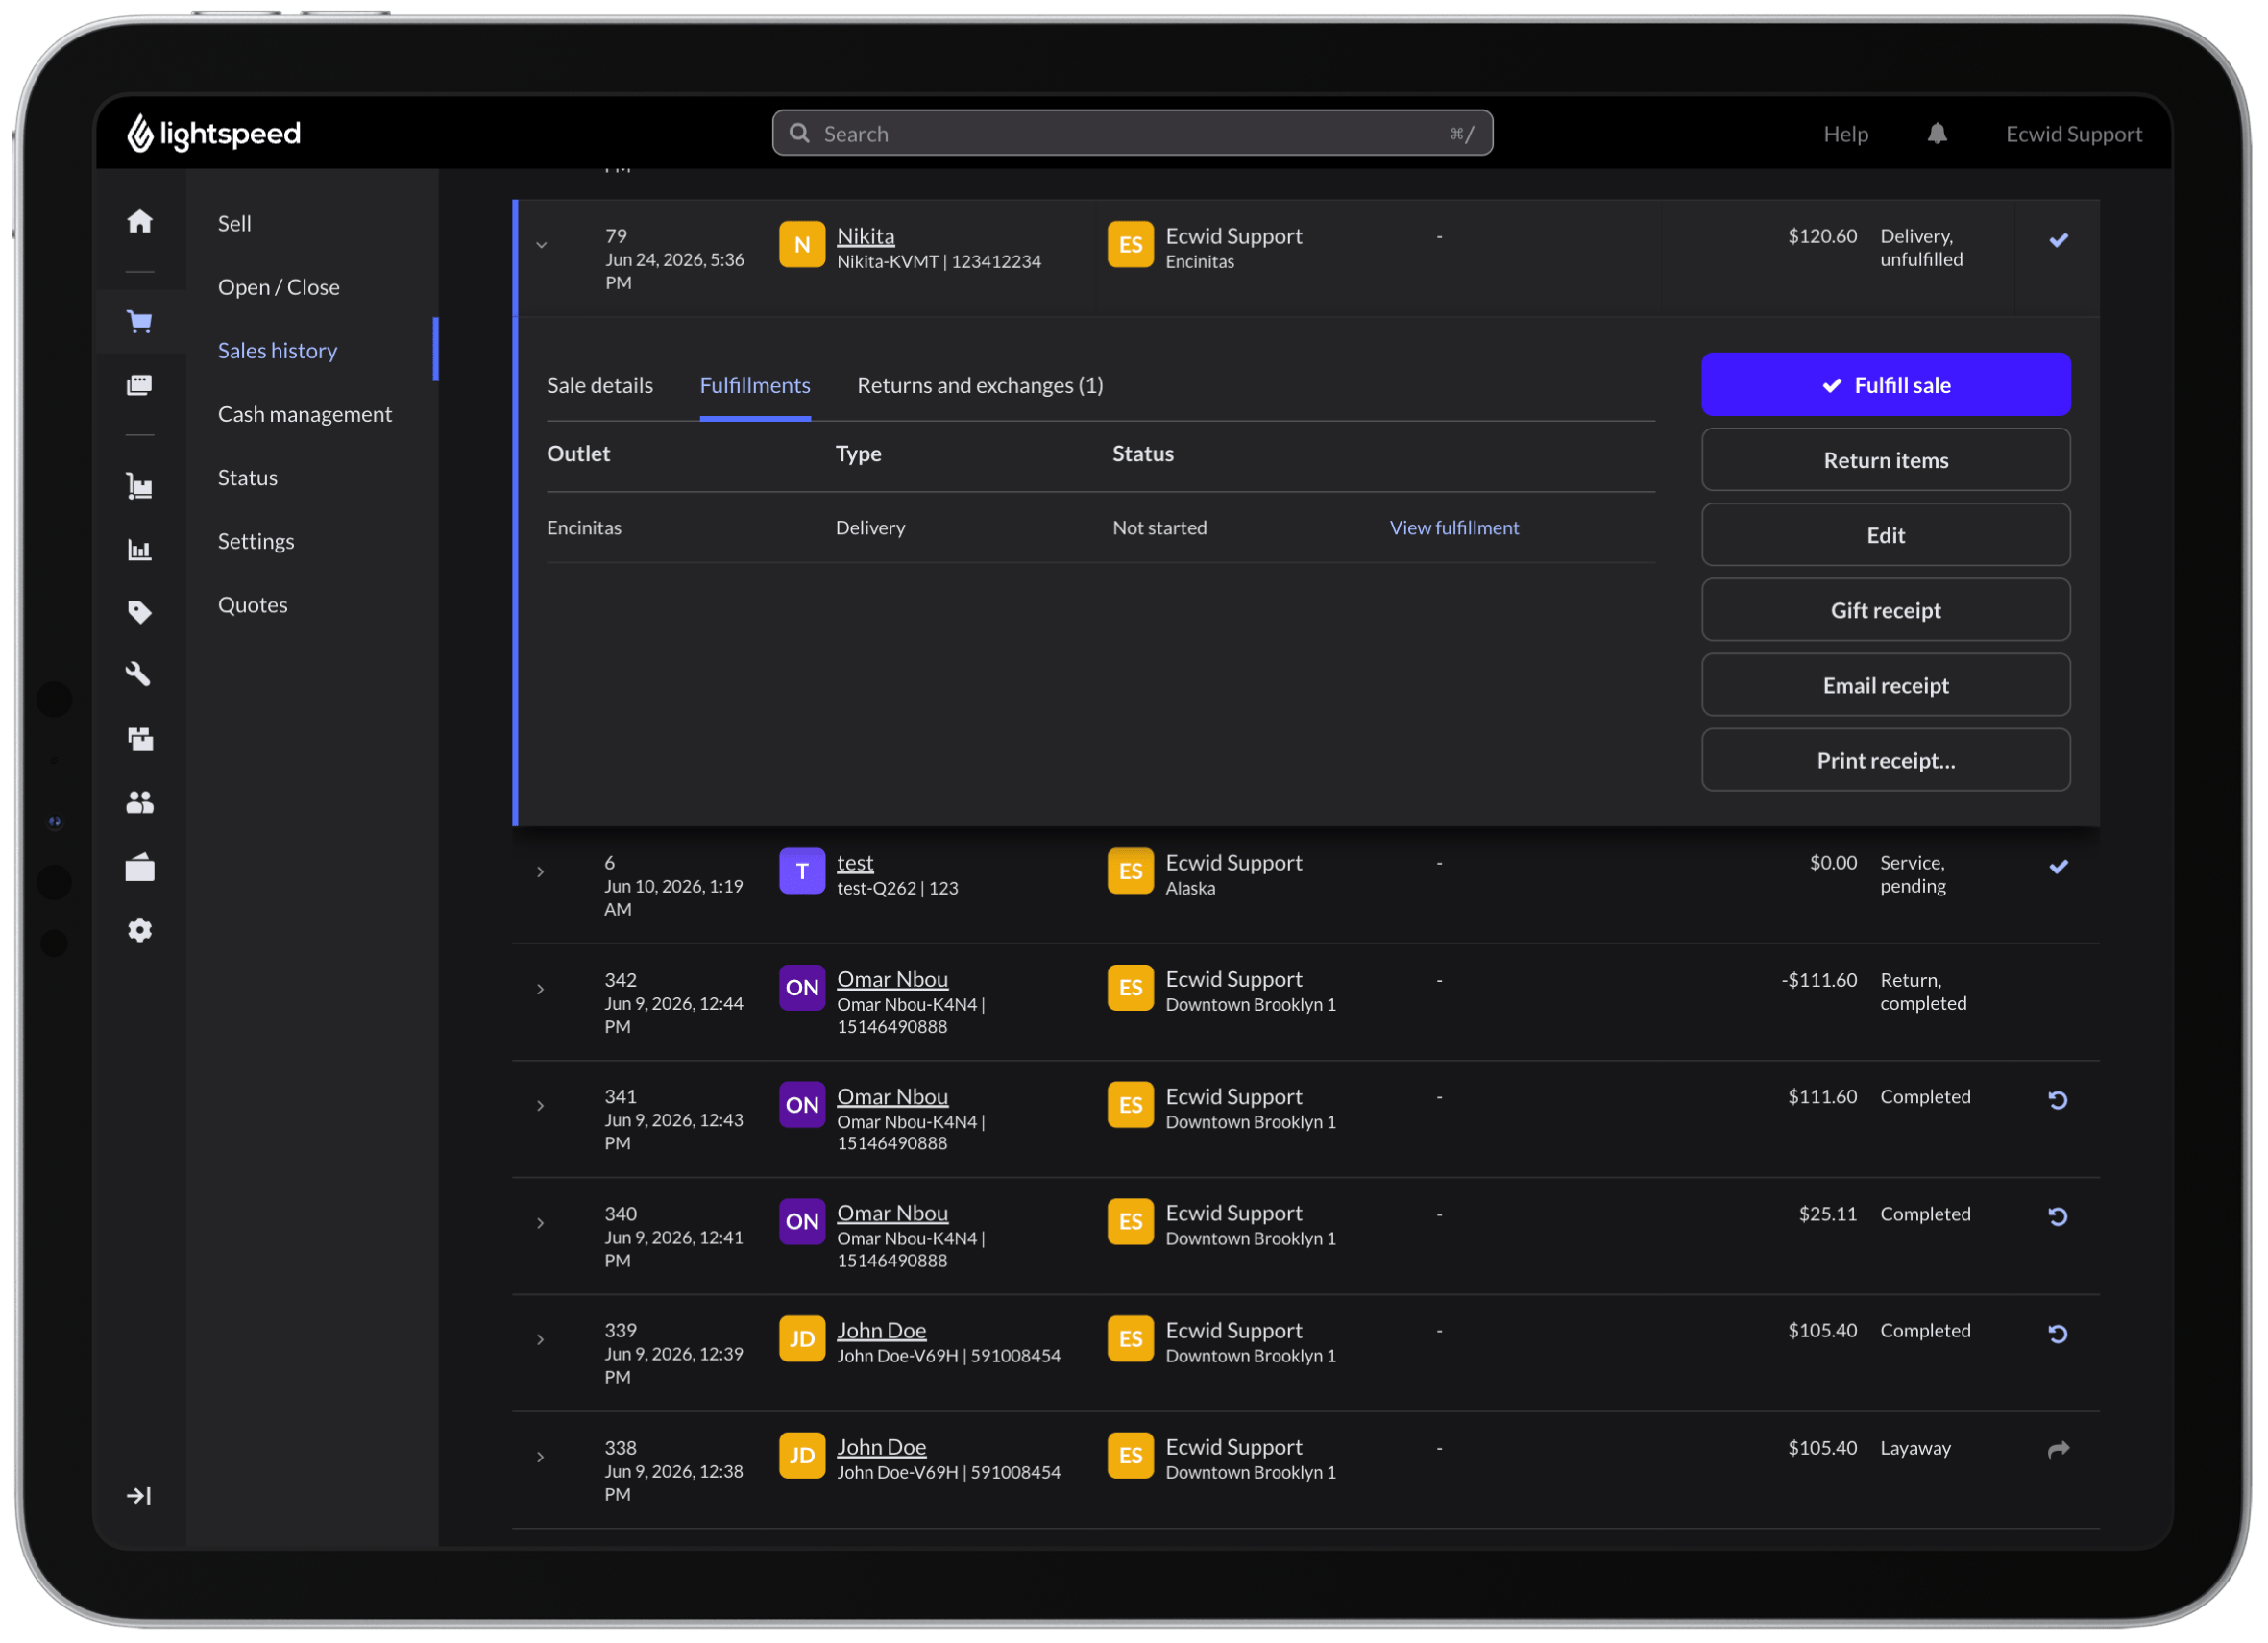
Task: Open the boxes stock icon in sidebar
Action: click(x=140, y=739)
